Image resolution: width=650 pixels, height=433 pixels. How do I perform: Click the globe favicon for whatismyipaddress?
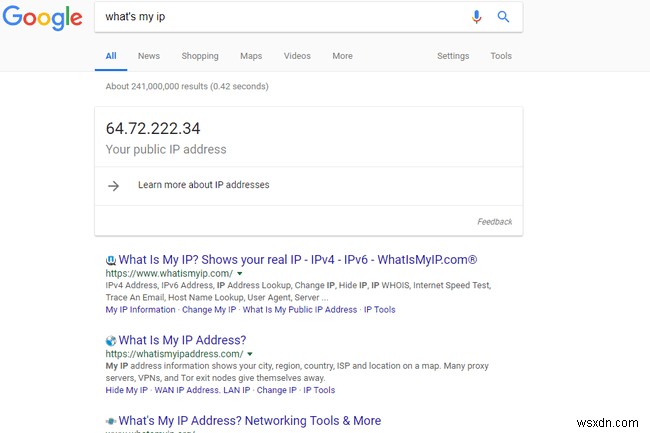pyautogui.click(x=110, y=341)
